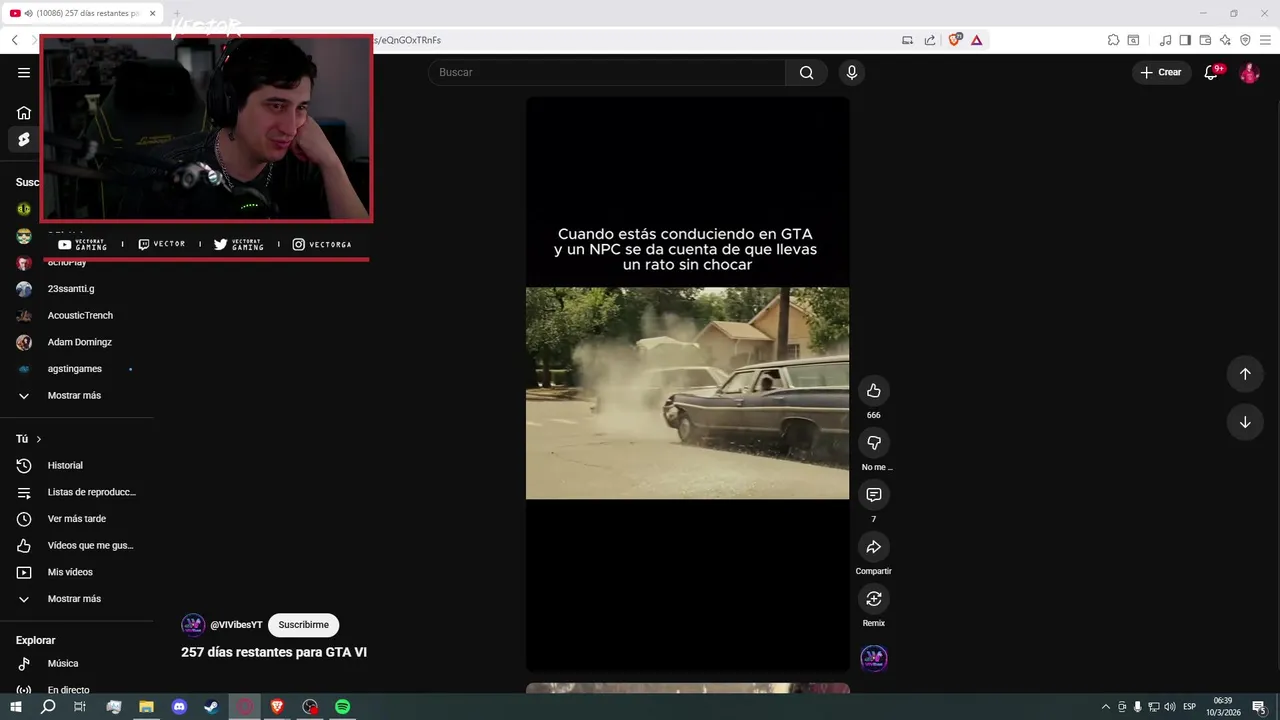Click the Brave Shields lion icon
1280x720 pixels.
(954, 40)
